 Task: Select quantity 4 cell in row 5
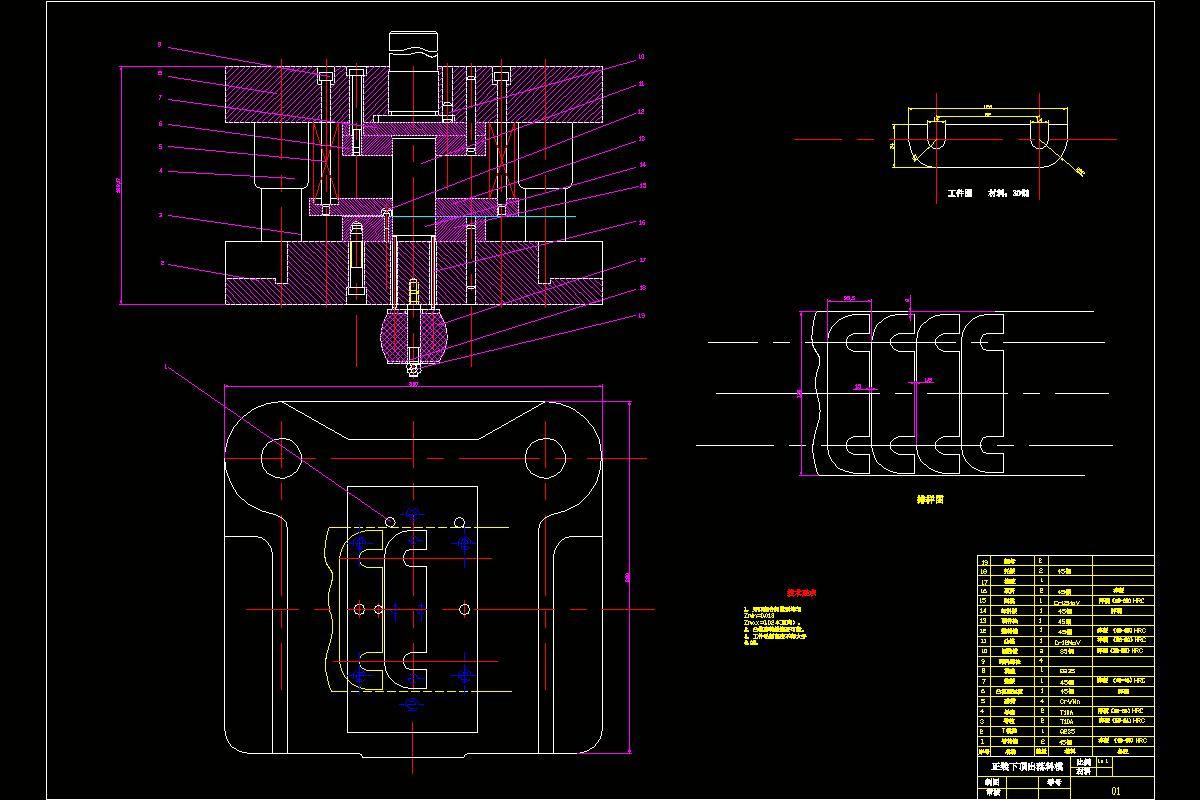click(x=1041, y=701)
